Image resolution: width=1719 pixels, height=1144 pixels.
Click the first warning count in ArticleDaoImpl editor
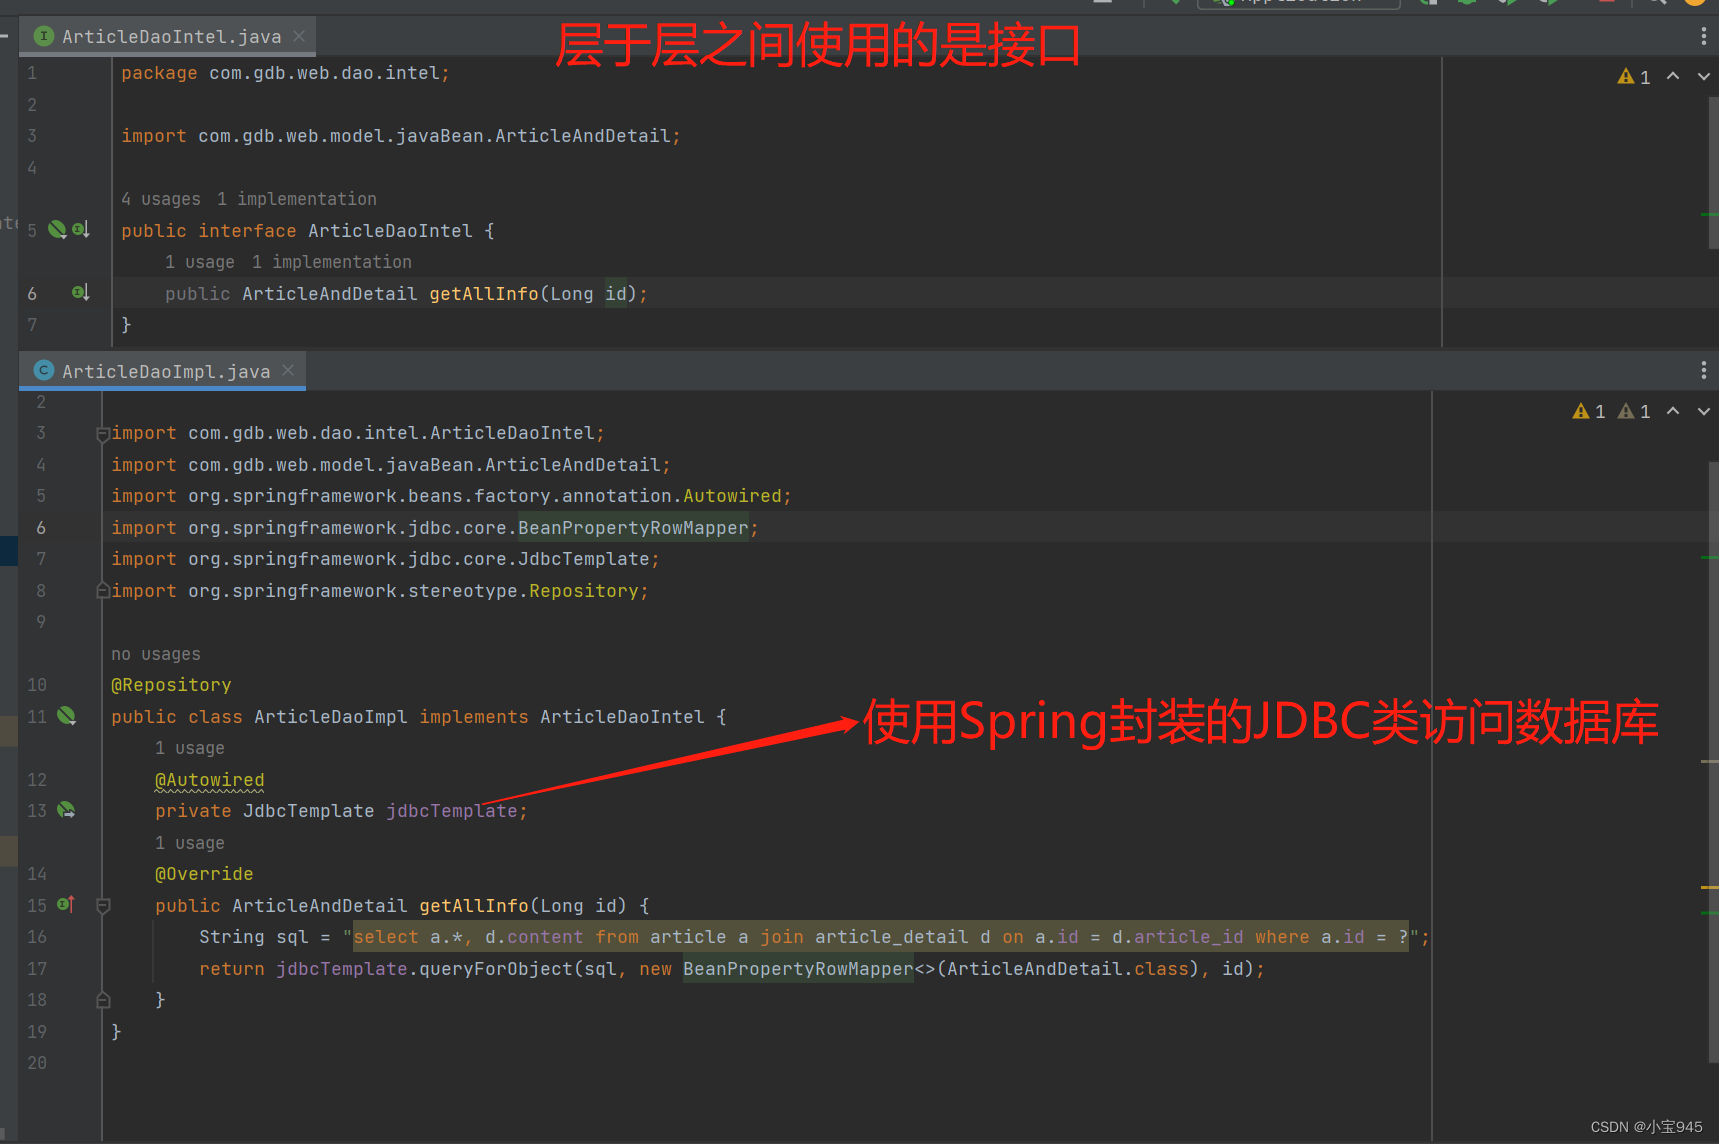pyautogui.click(x=1589, y=411)
